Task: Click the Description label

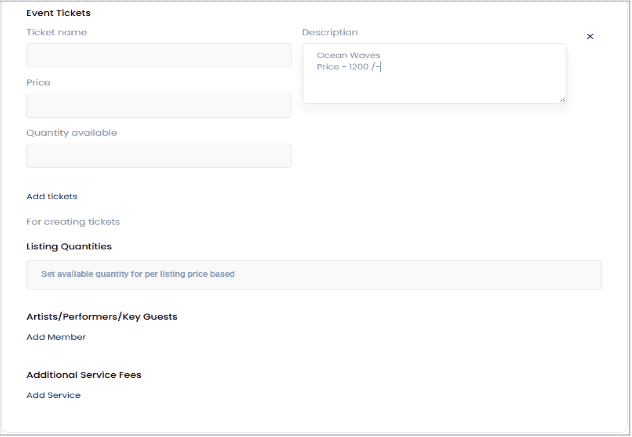Action: [x=330, y=33]
